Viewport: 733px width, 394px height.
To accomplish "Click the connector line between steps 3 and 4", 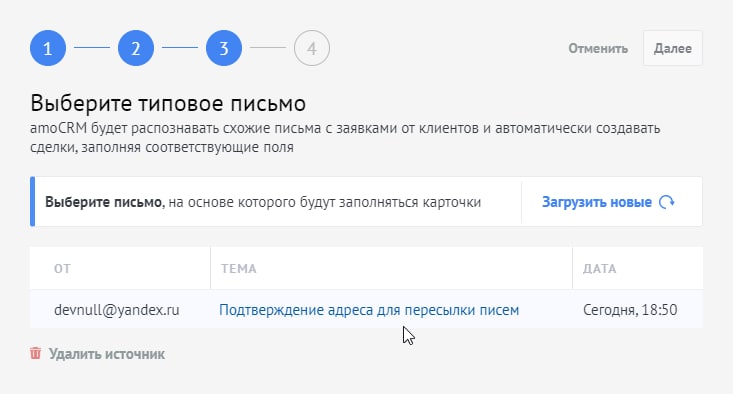I will point(268,48).
